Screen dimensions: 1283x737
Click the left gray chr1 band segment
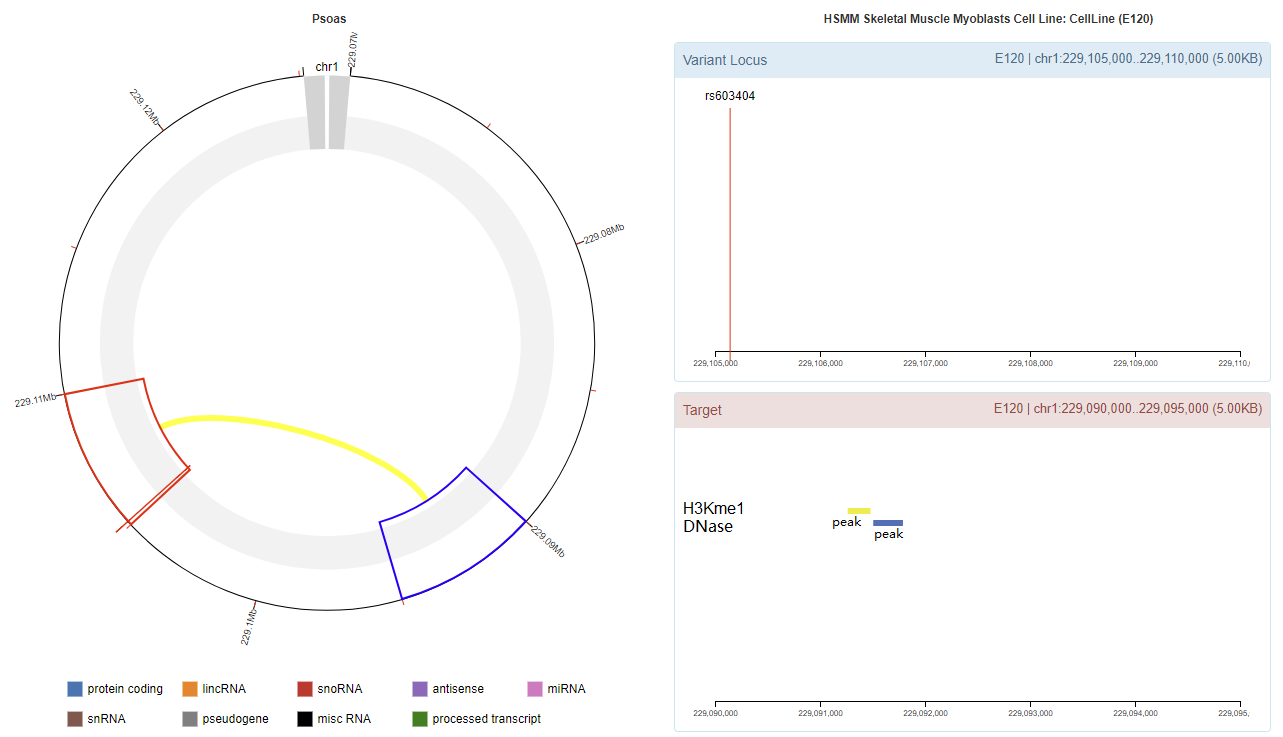315,113
